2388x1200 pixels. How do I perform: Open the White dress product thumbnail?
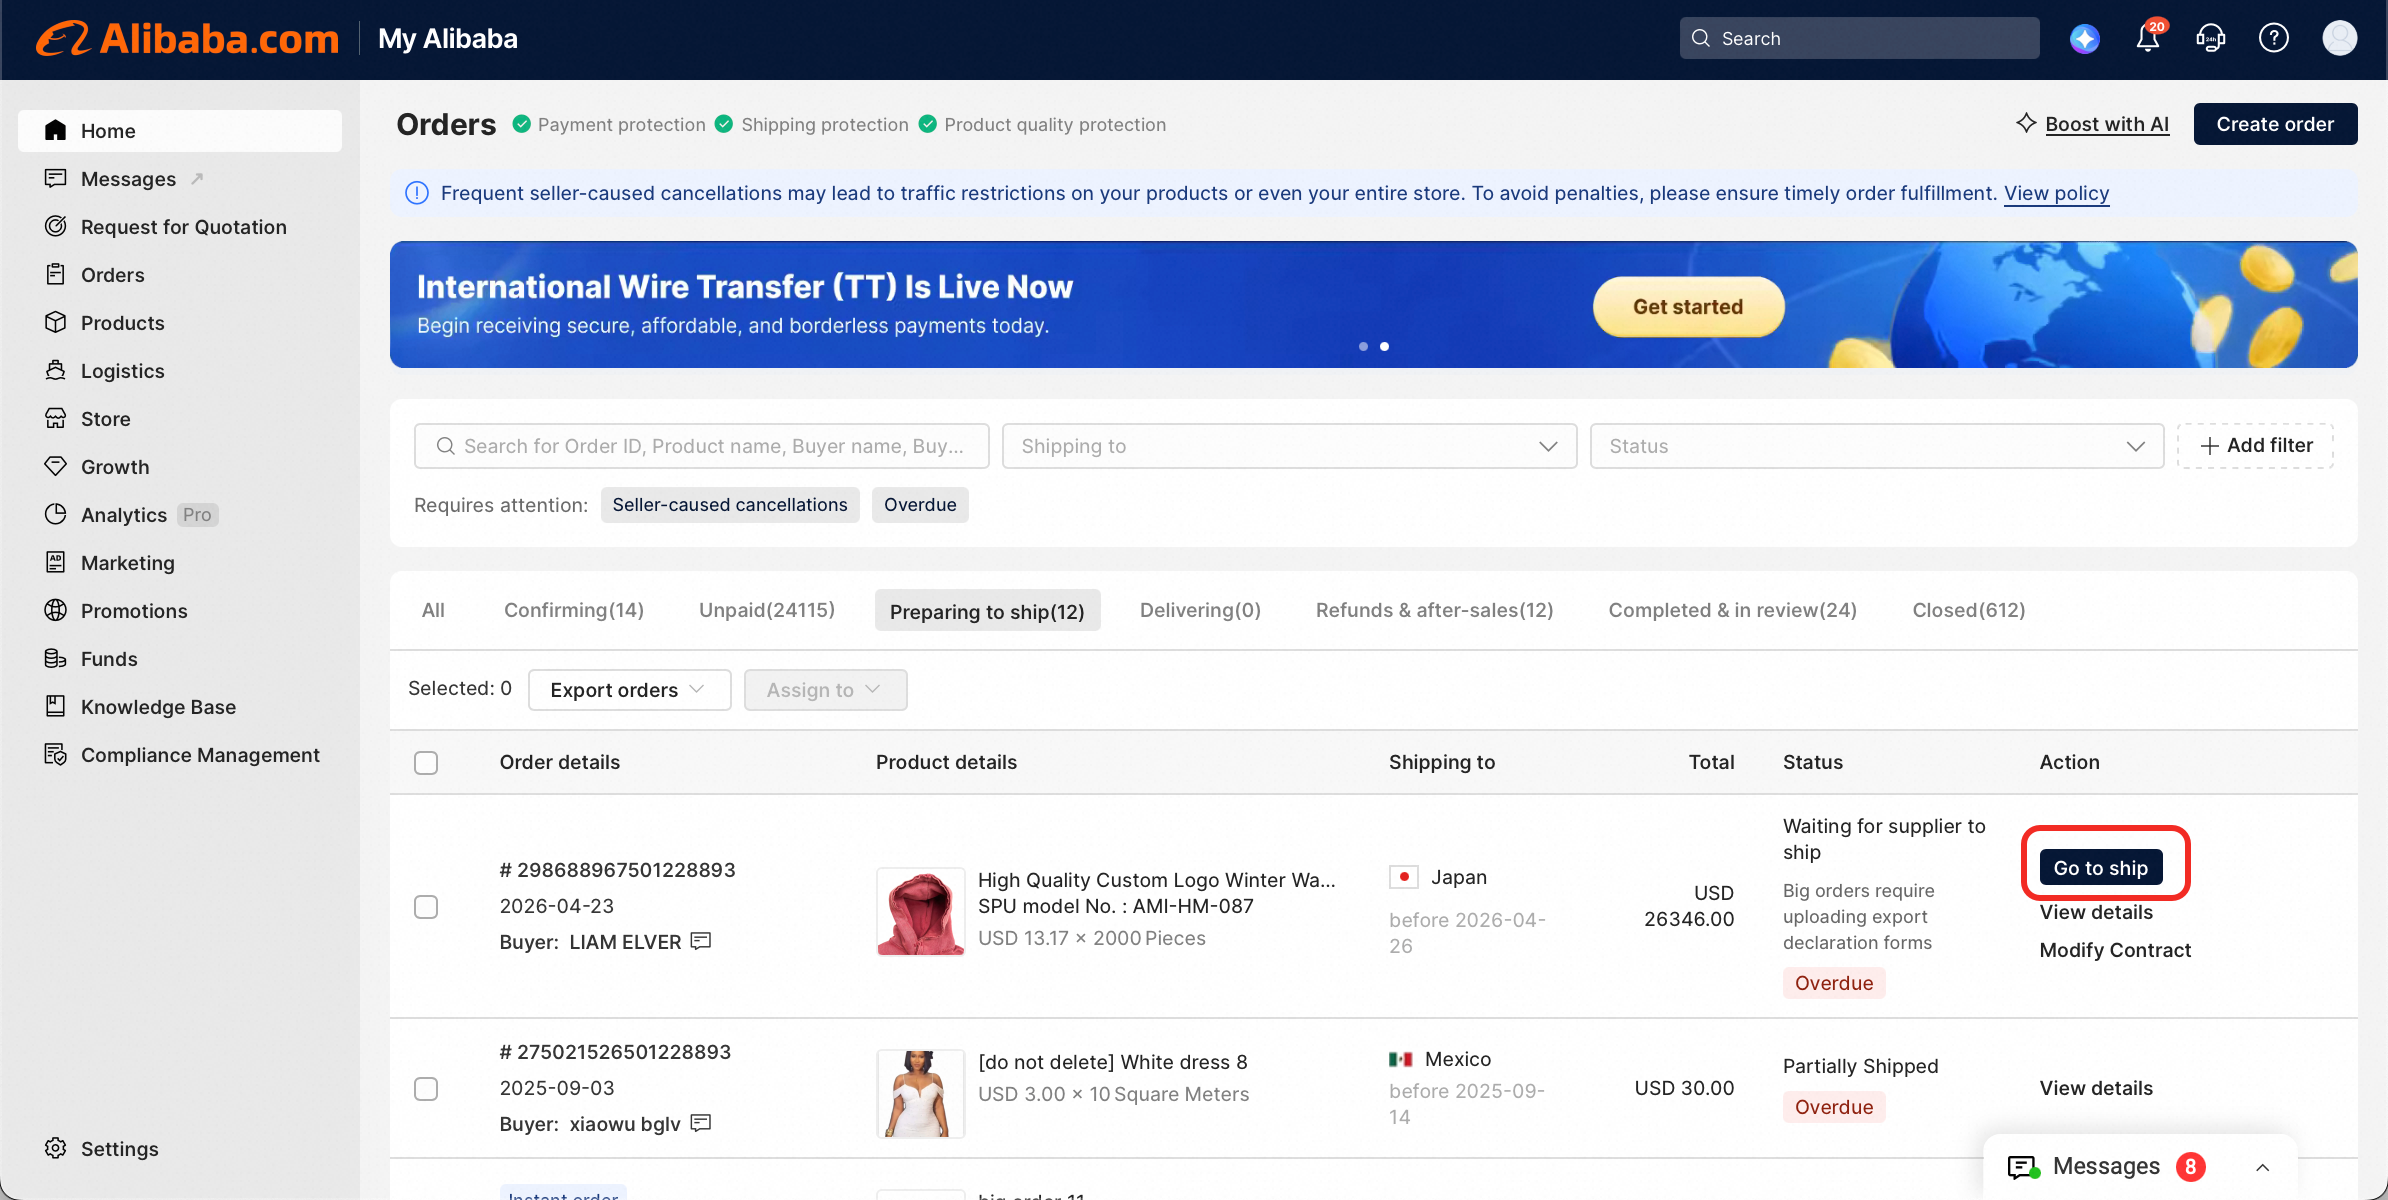(921, 1094)
